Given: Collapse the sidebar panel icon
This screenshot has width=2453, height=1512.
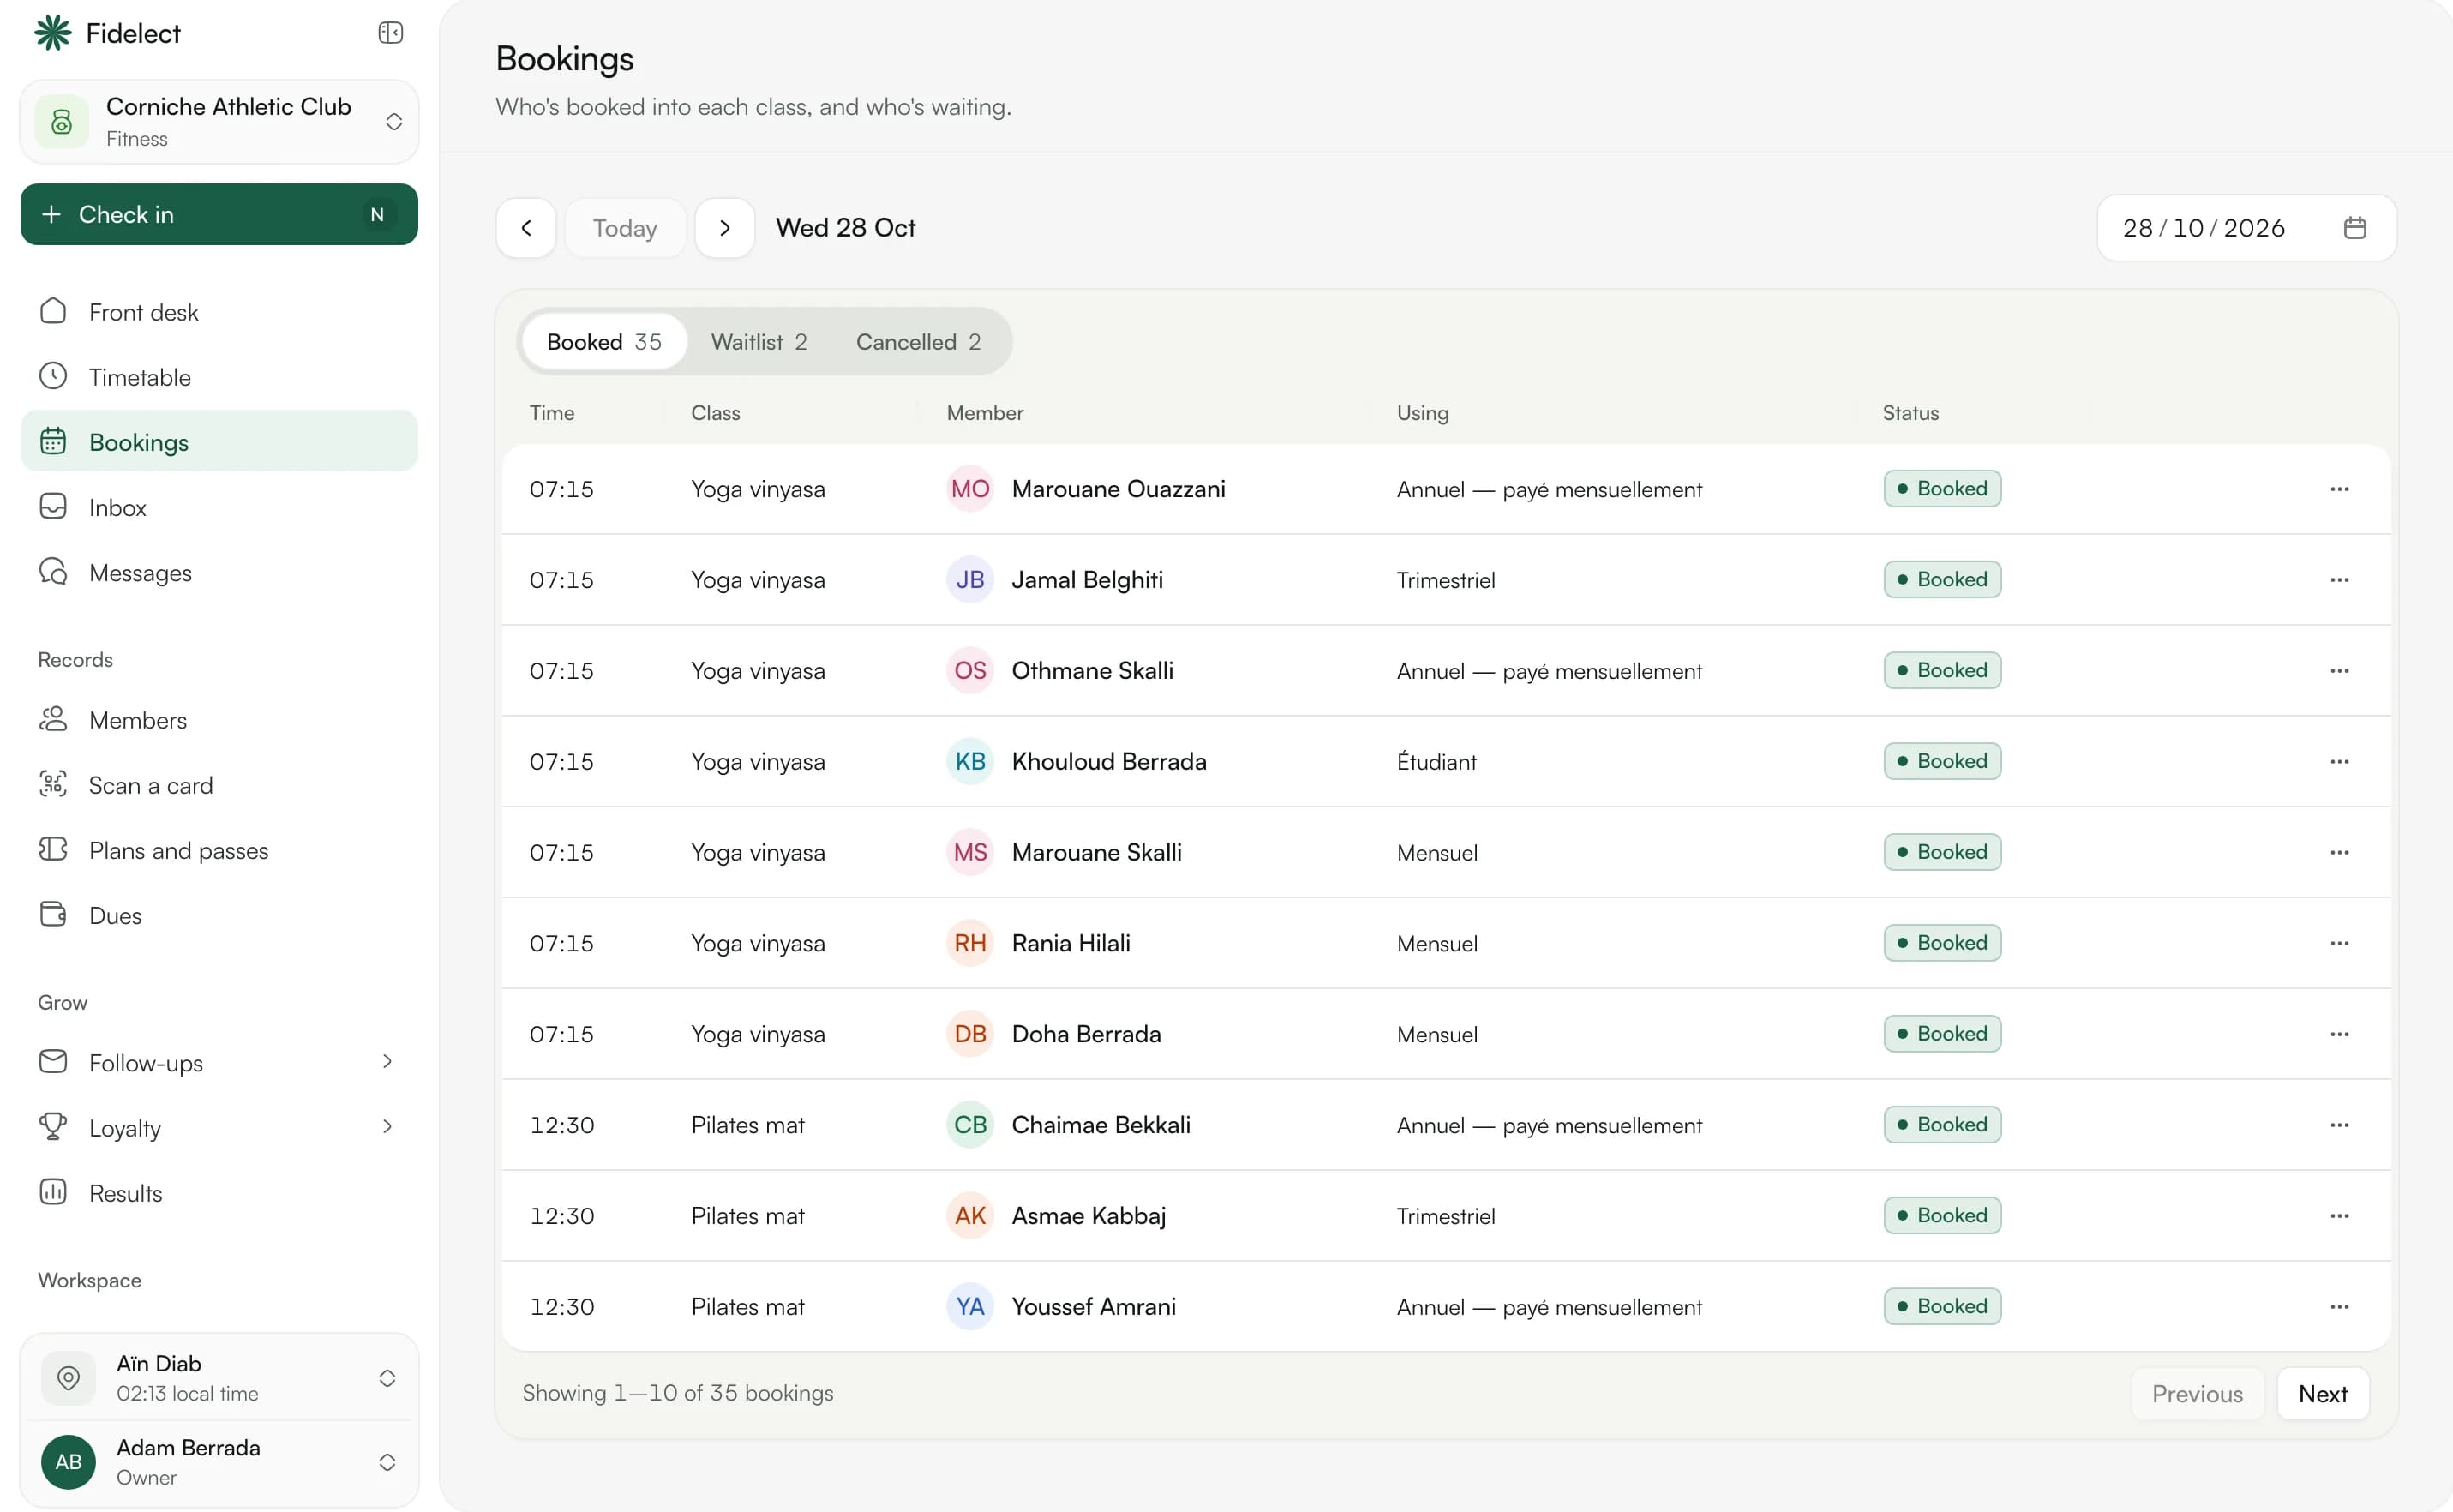Looking at the screenshot, I should [390, 33].
